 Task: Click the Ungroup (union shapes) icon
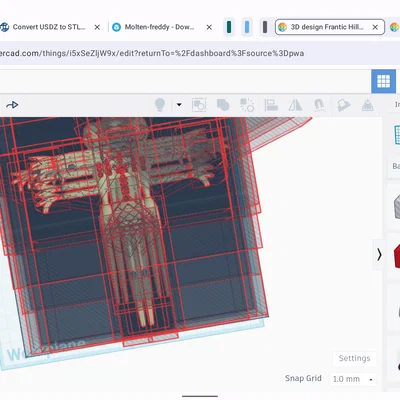click(223, 105)
